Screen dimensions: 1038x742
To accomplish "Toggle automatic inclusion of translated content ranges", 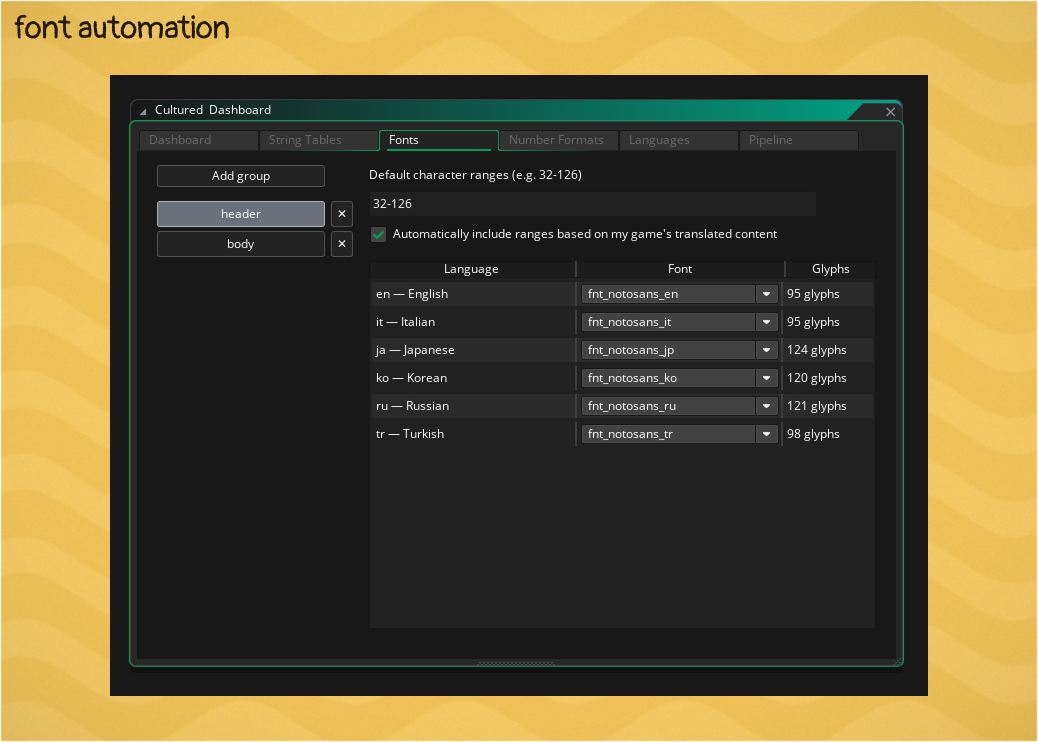I will tap(379, 234).
